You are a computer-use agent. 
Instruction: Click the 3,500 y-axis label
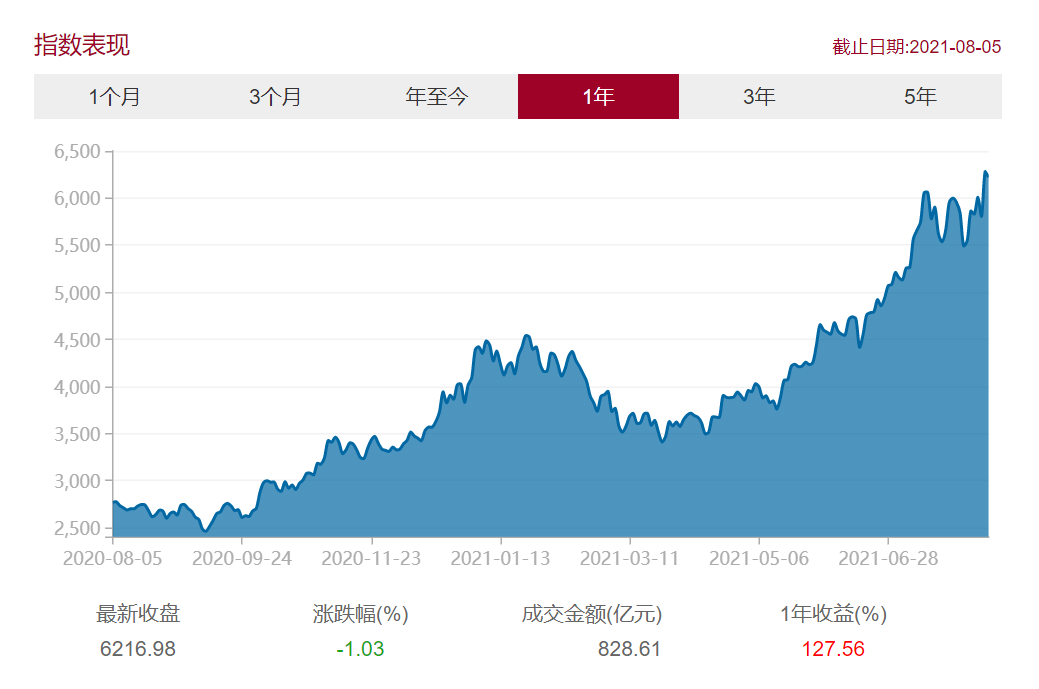[77, 434]
